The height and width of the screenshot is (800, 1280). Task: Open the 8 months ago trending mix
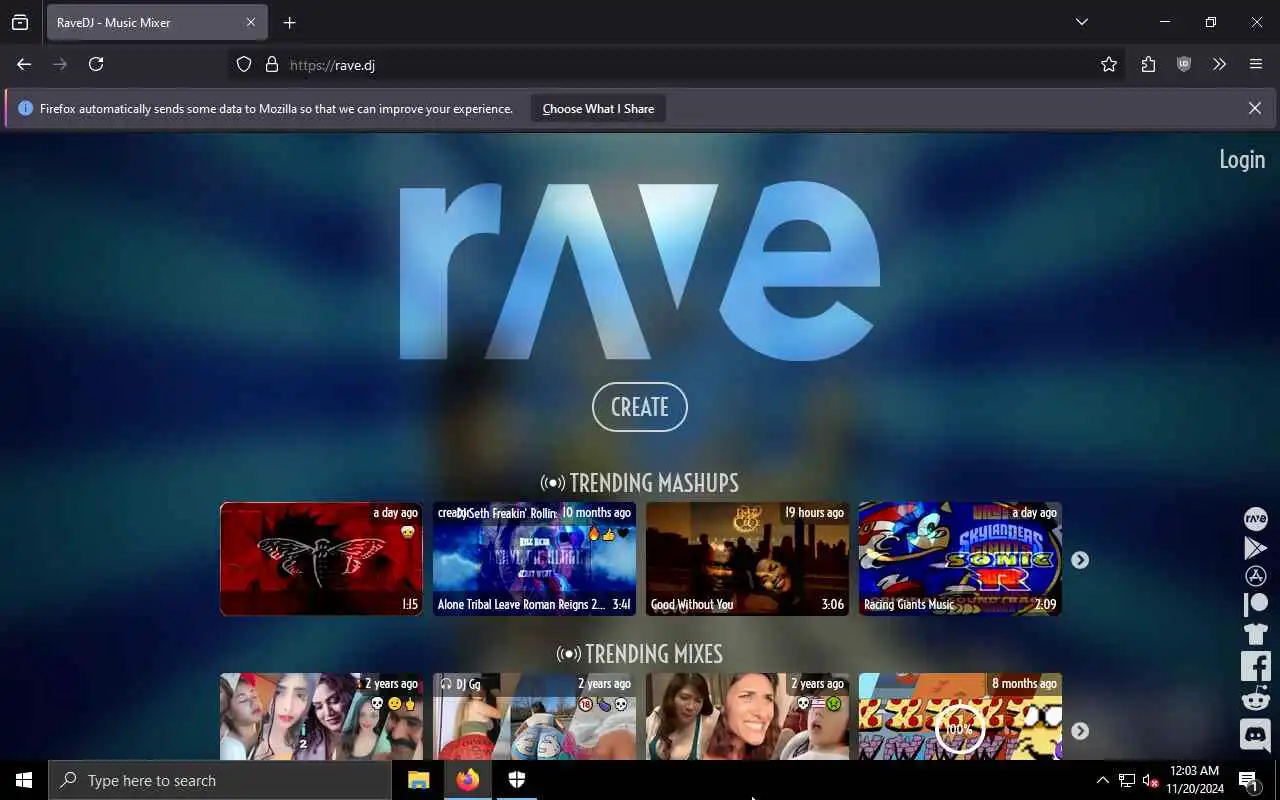click(x=960, y=716)
